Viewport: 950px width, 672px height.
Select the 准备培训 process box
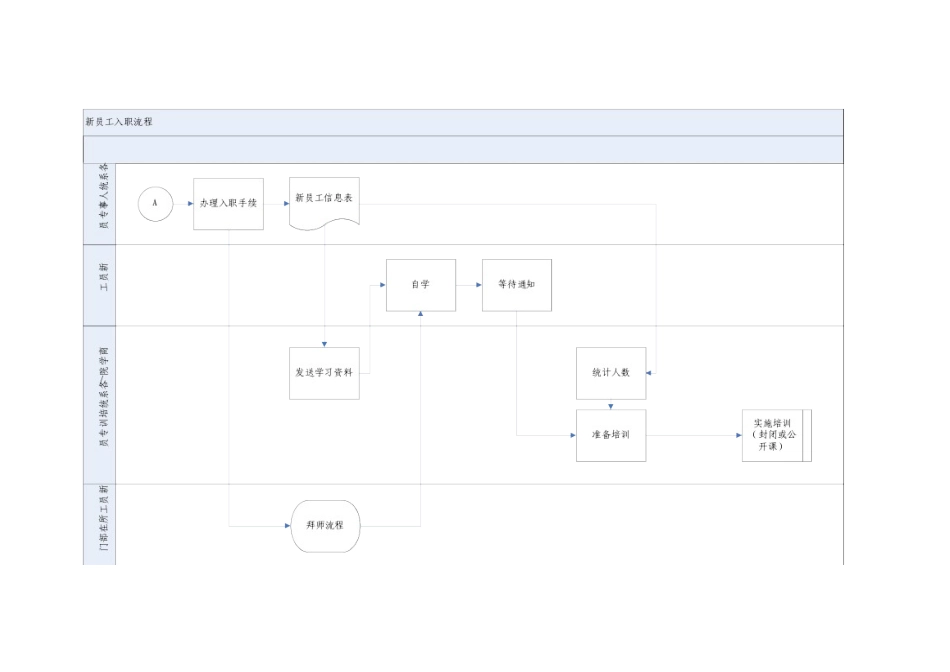click(x=611, y=435)
